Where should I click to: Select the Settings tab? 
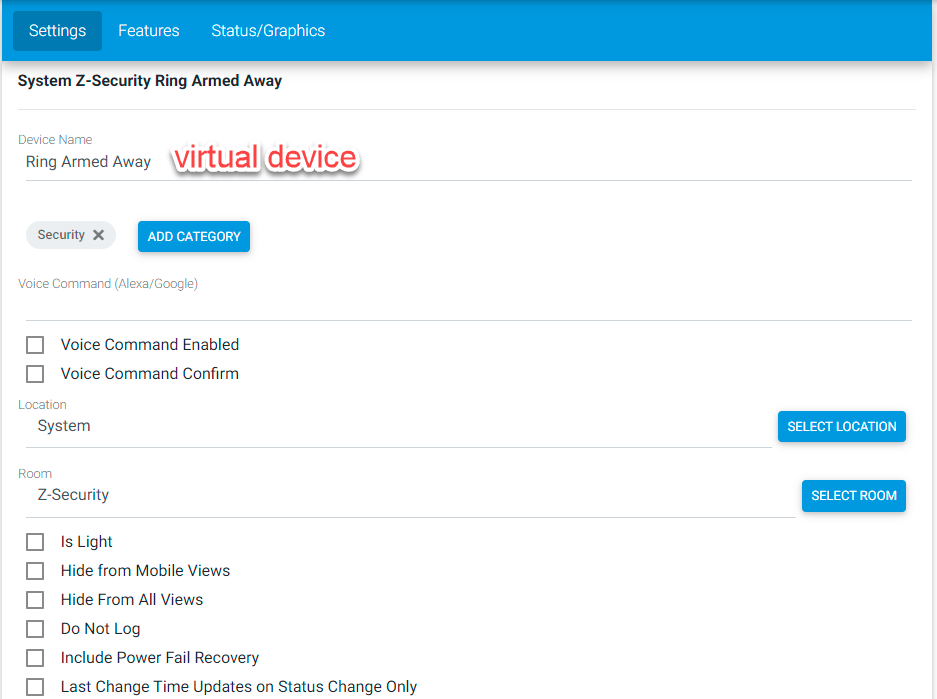click(x=57, y=30)
